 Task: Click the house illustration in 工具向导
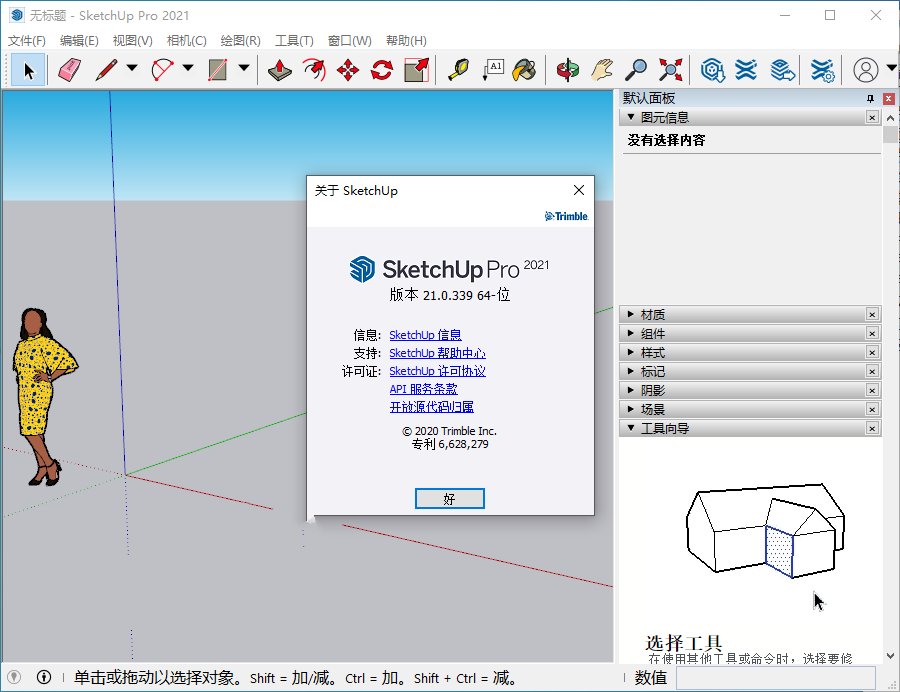click(765, 530)
